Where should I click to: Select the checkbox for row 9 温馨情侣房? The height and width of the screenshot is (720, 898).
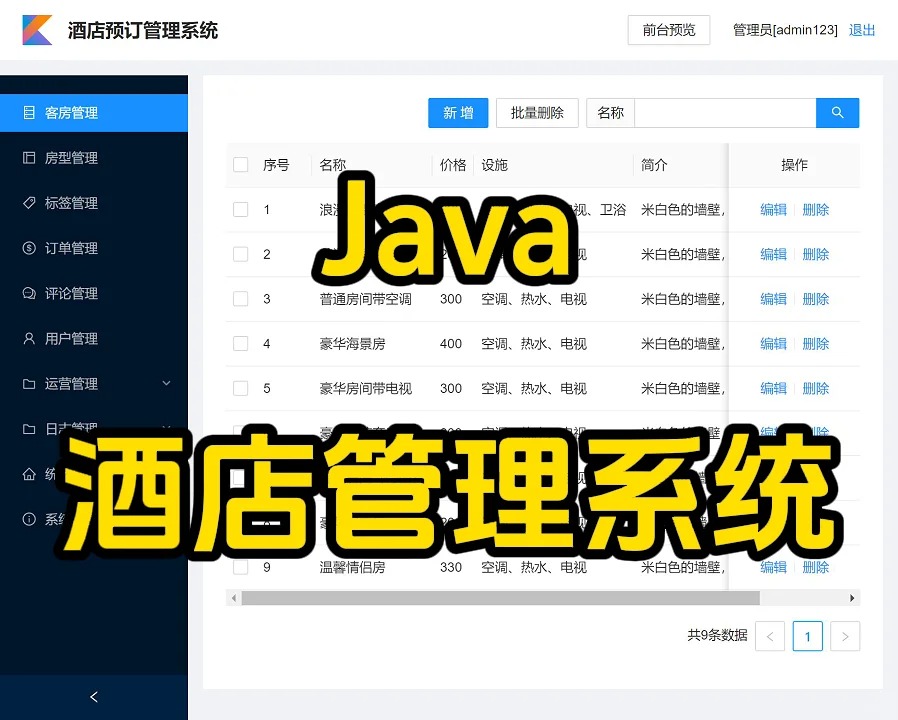pos(240,567)
